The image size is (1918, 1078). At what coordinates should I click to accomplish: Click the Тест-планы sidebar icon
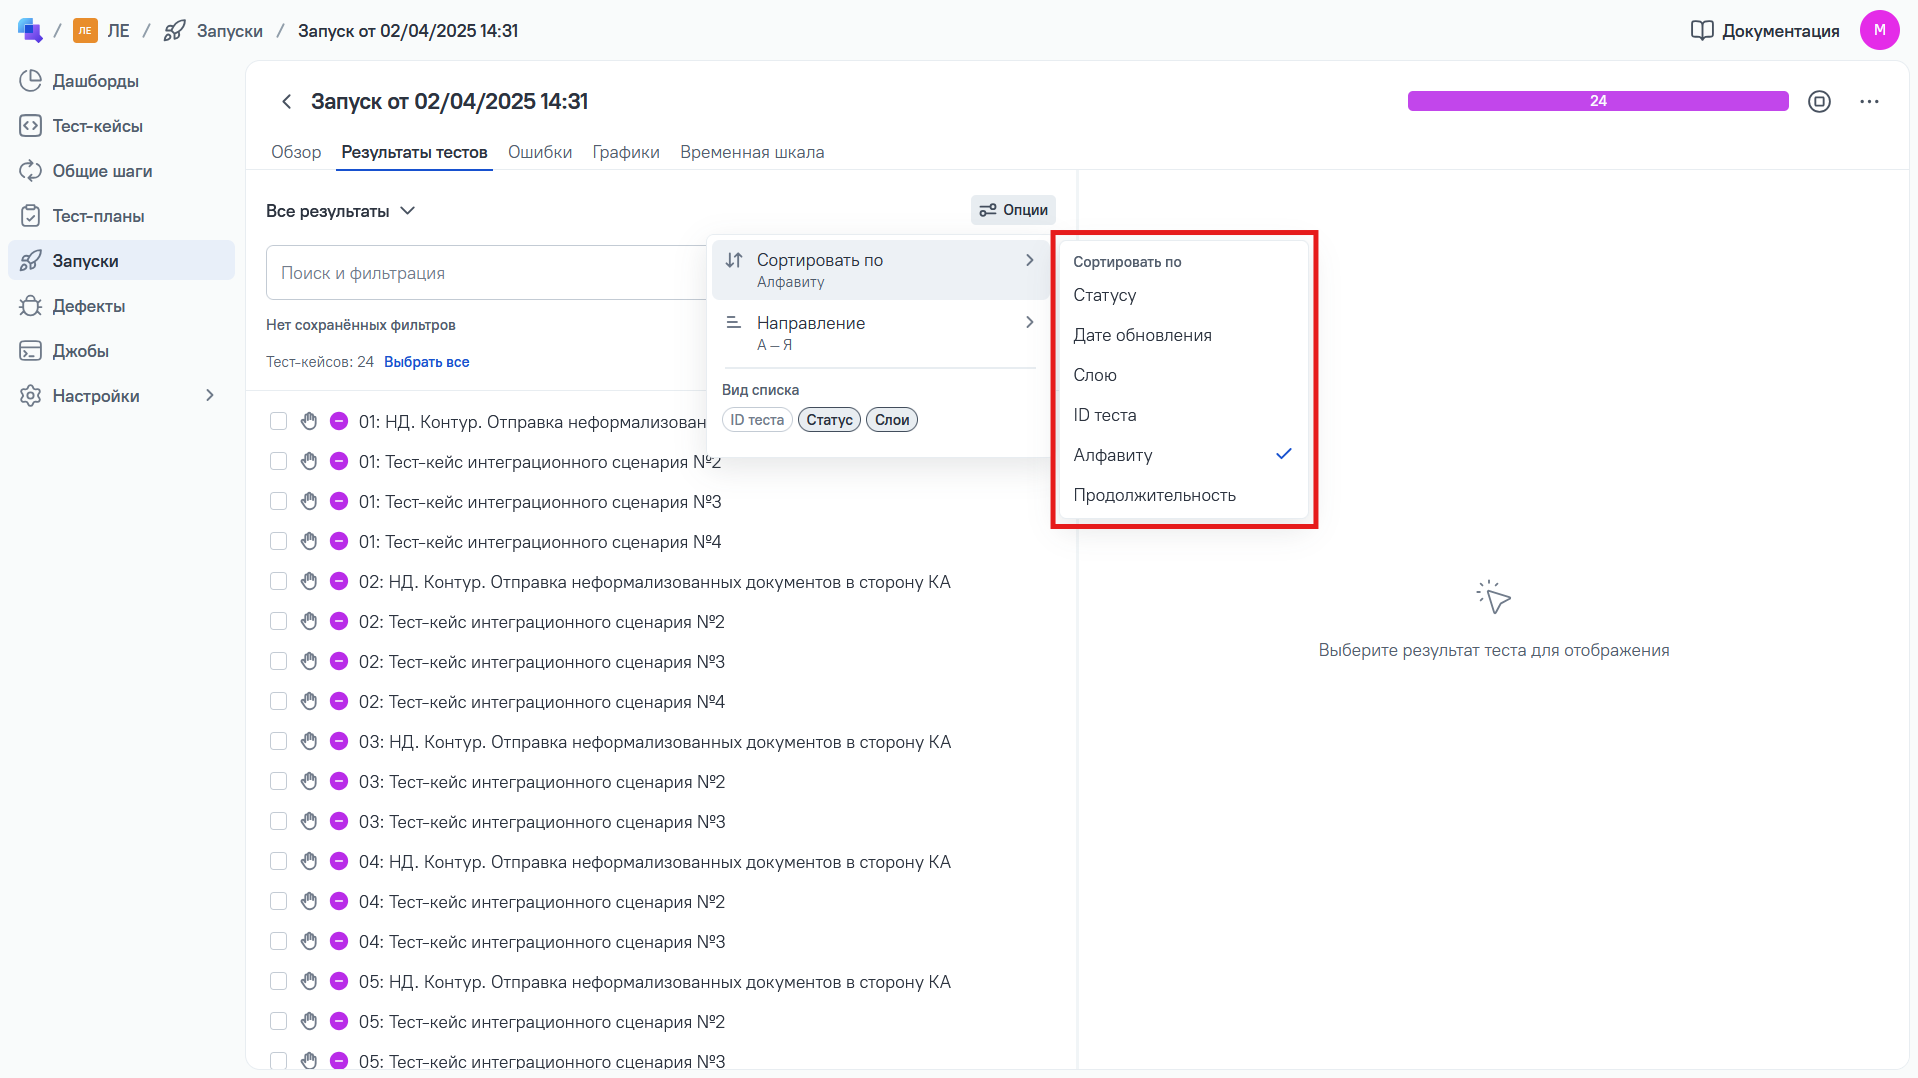pos(31,216)
